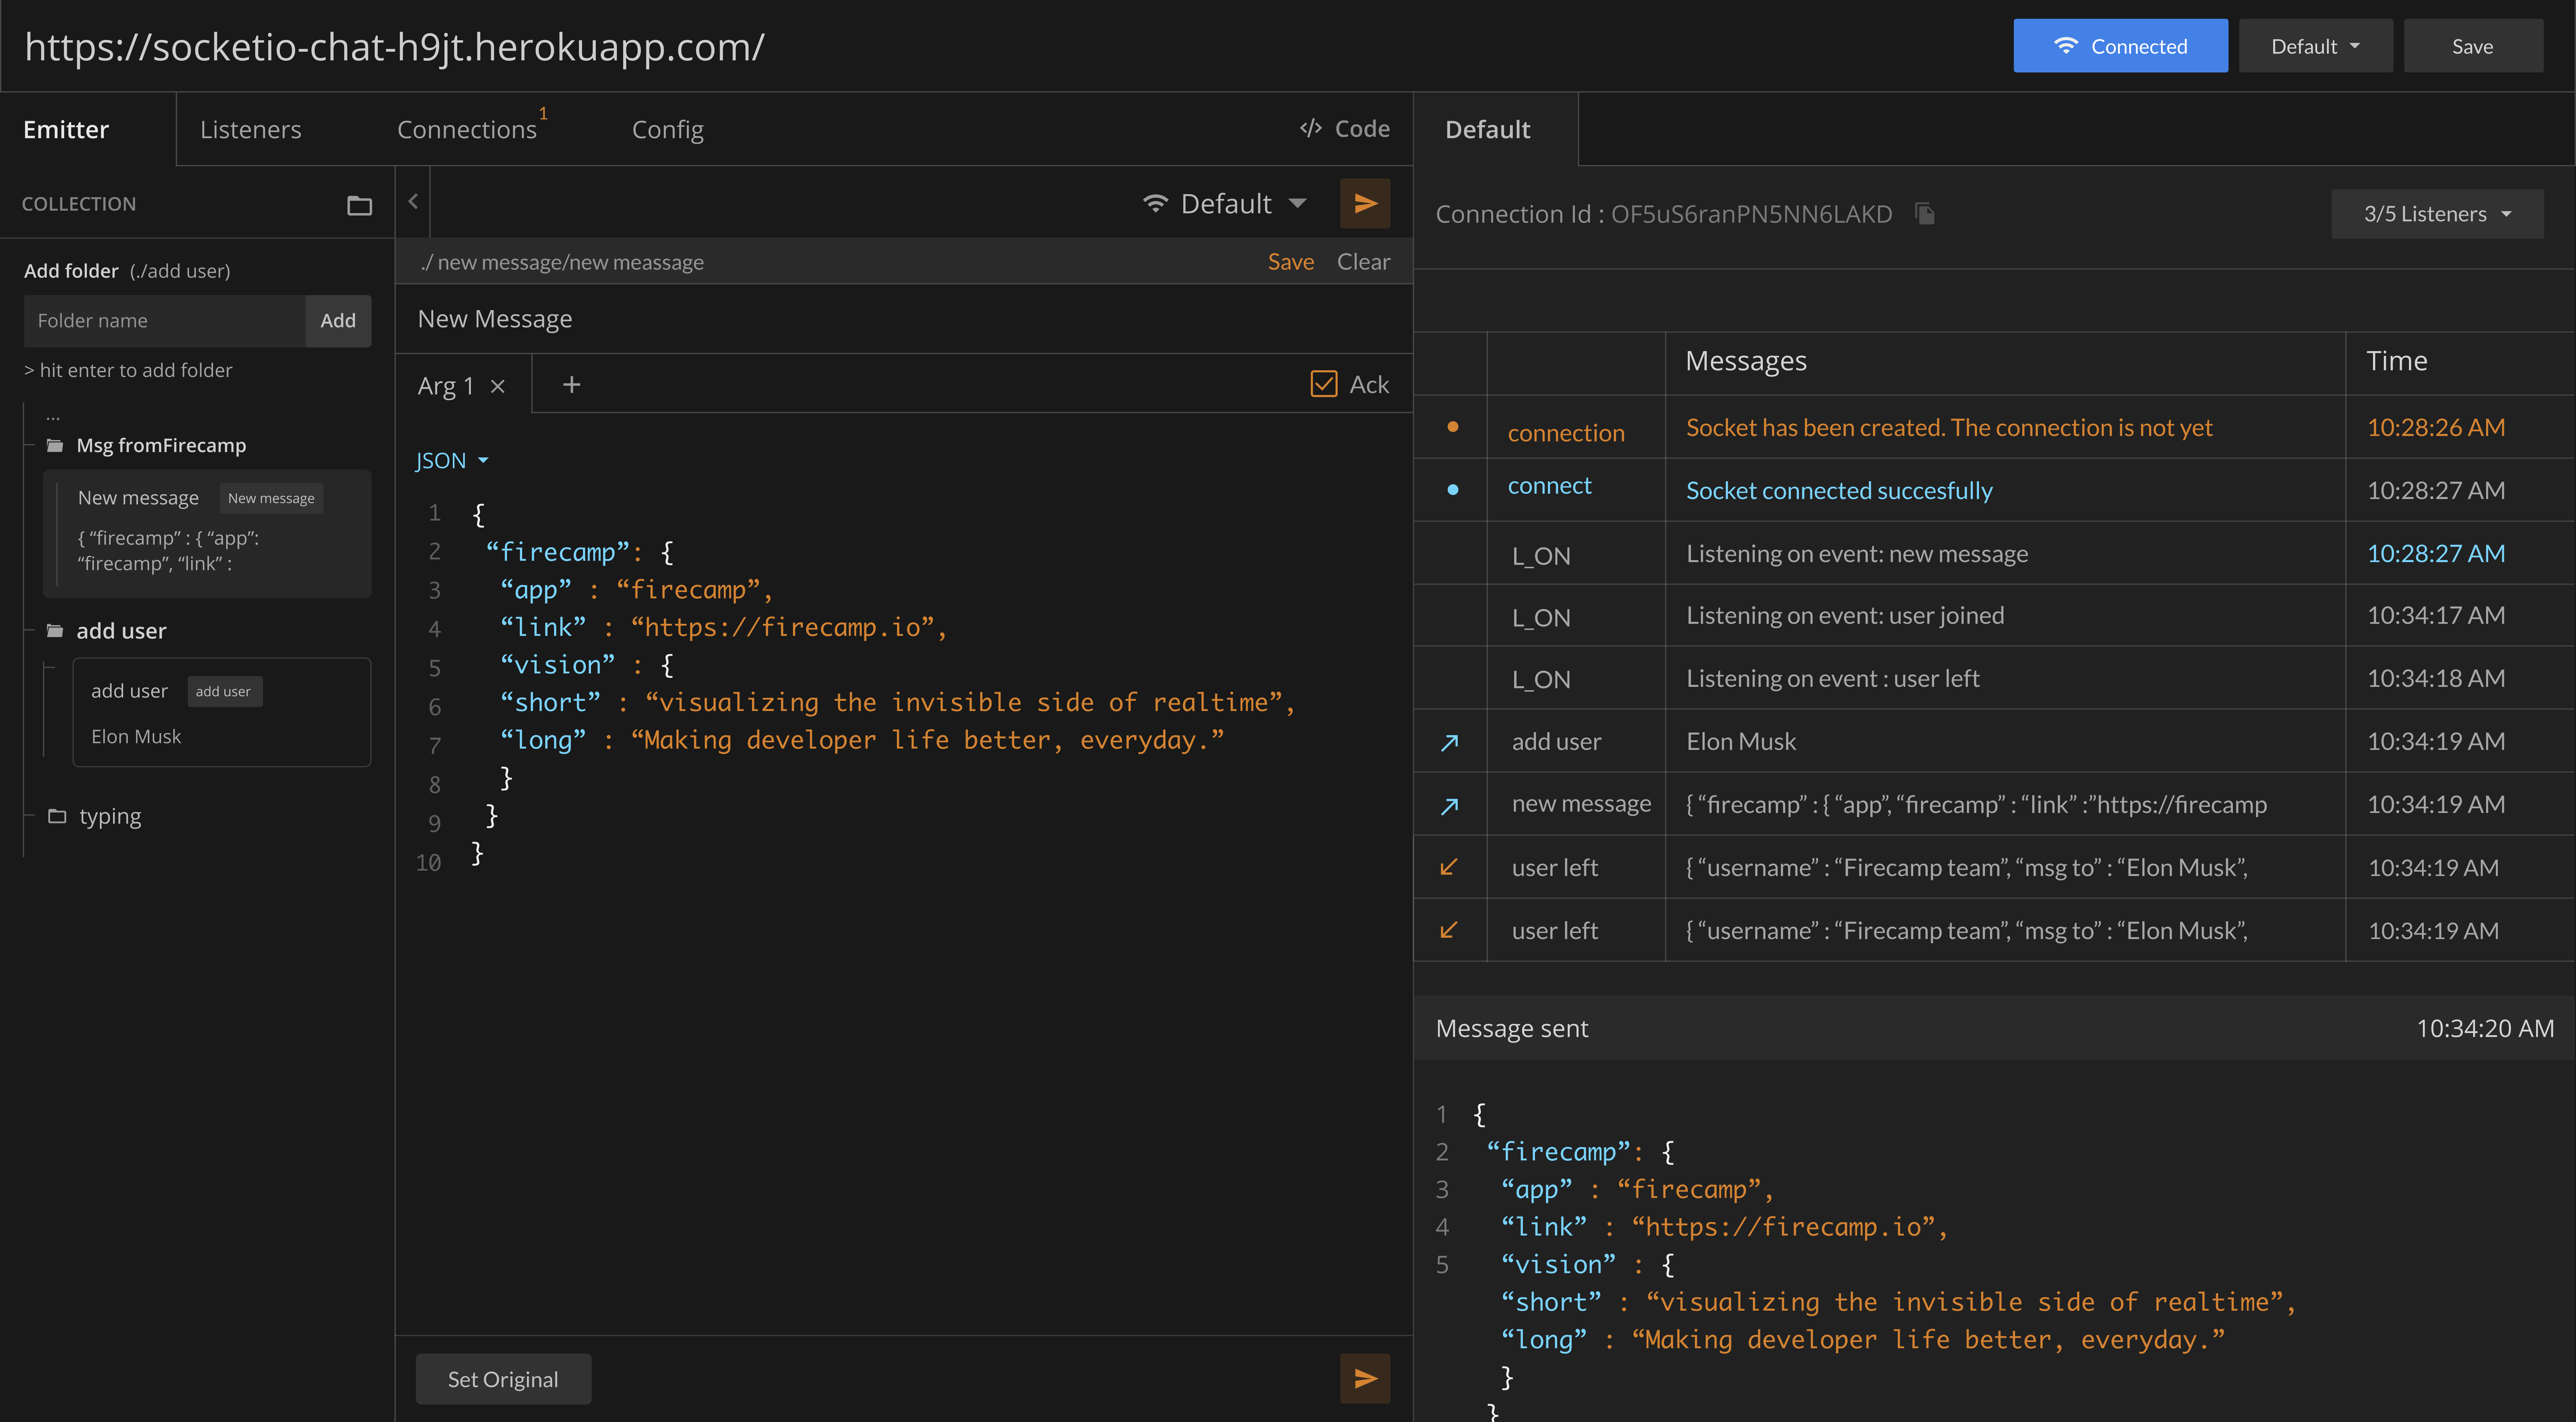This screenshot has height=1422, width=2576.
Task: Switch to the Listeners tab
Action: point(250,128)
